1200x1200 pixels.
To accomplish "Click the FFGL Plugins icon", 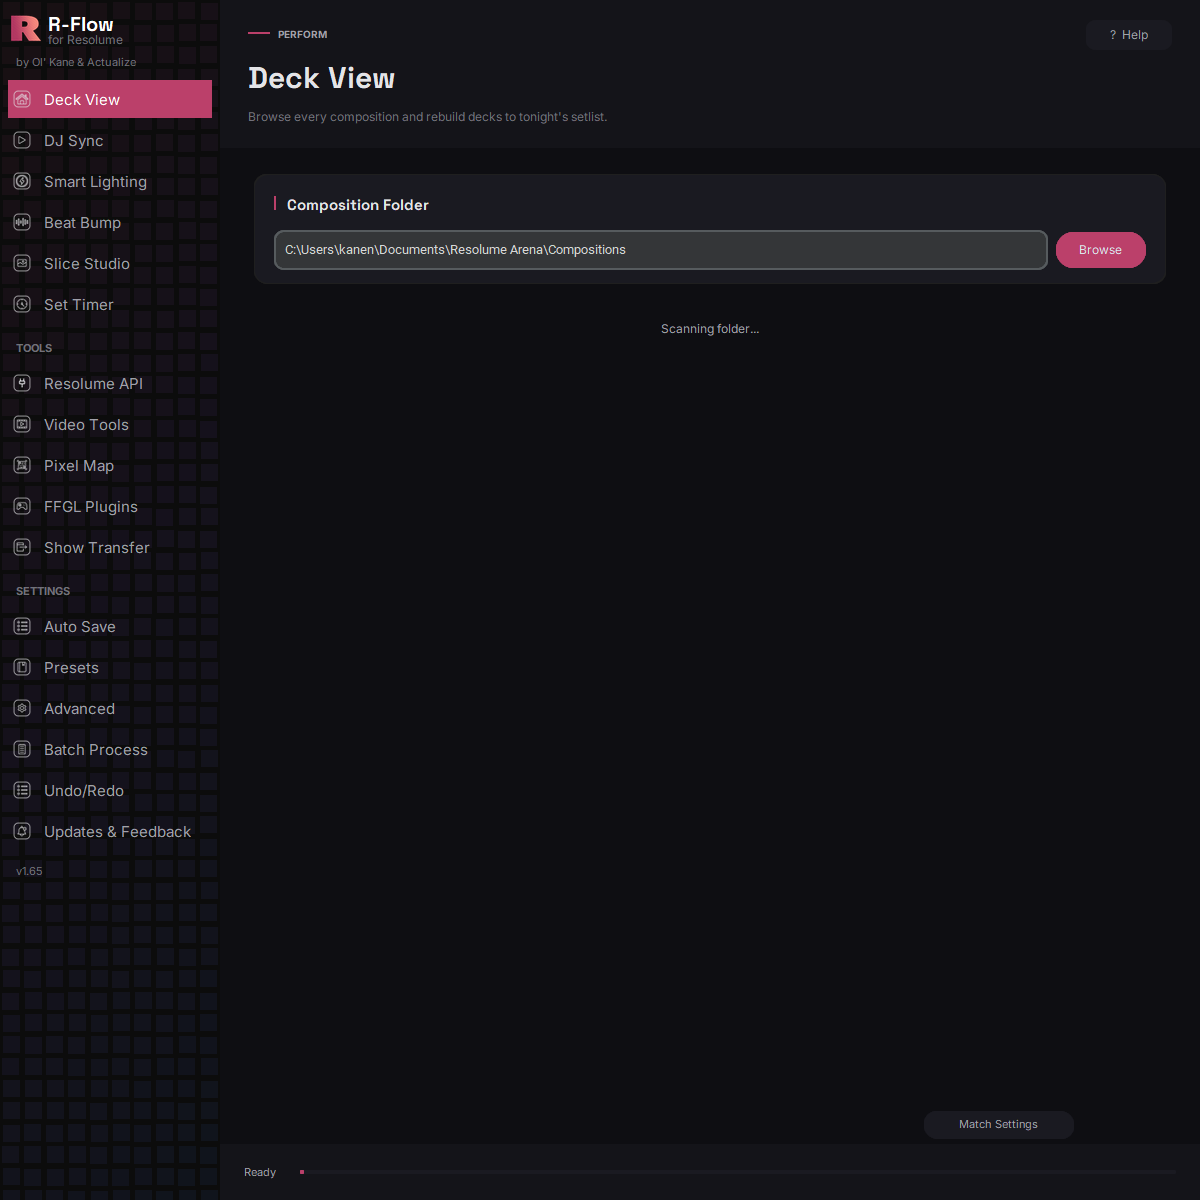I will coord(22,506).
